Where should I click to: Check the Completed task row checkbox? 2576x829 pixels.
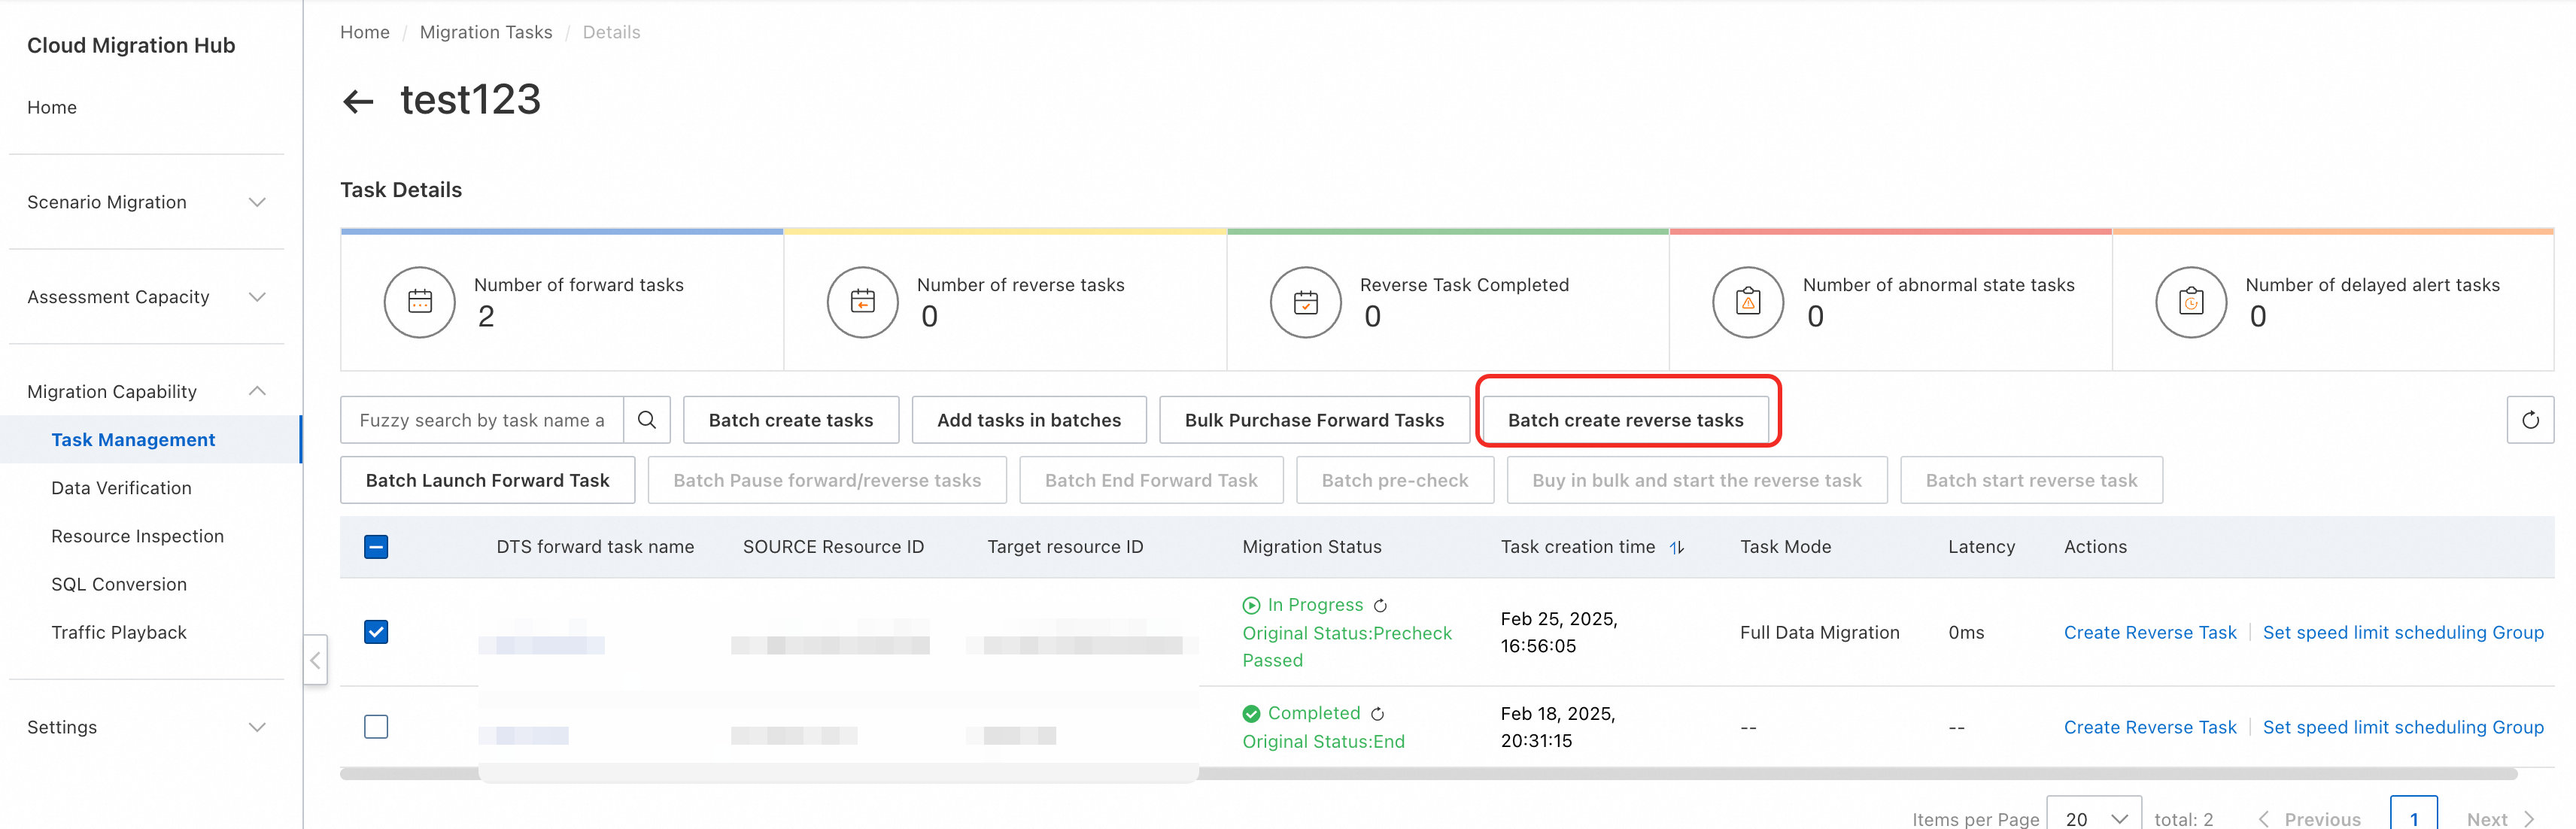point(376,727)
